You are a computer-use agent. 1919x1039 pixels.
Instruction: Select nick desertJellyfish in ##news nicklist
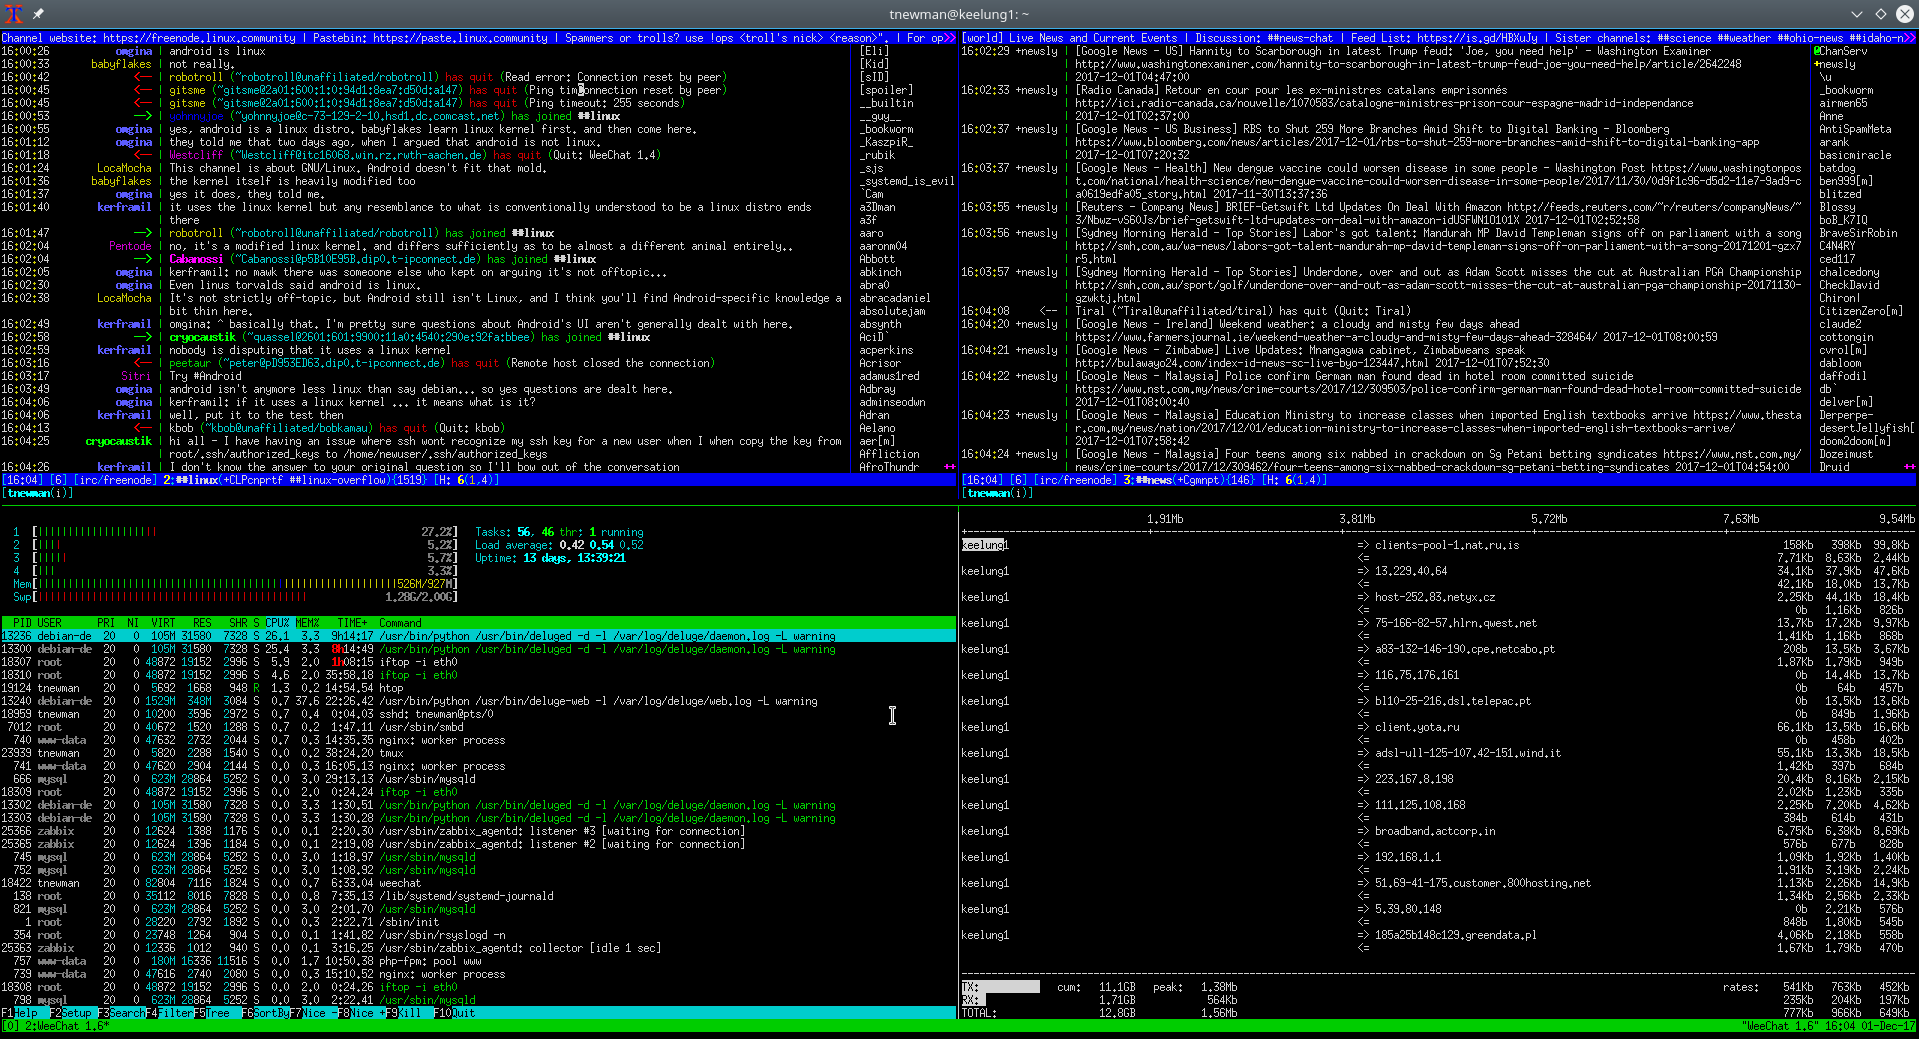click(x=1866, y=428)
